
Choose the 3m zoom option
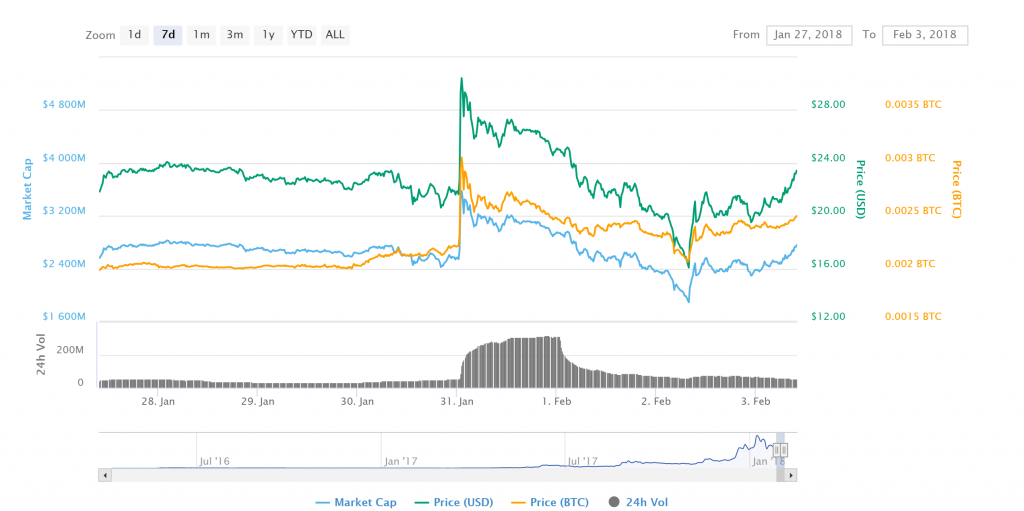[x=235, y=35]
